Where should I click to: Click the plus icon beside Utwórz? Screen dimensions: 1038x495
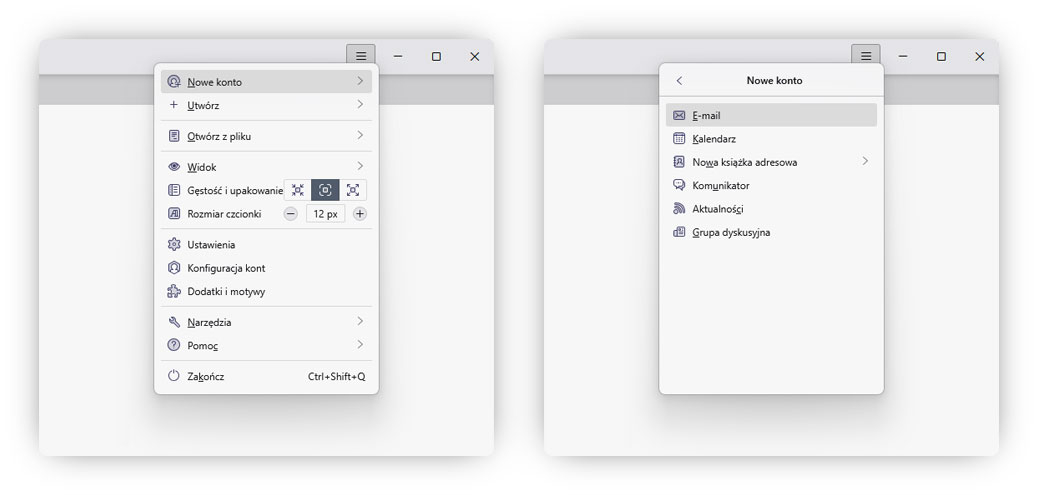point(173,105)
